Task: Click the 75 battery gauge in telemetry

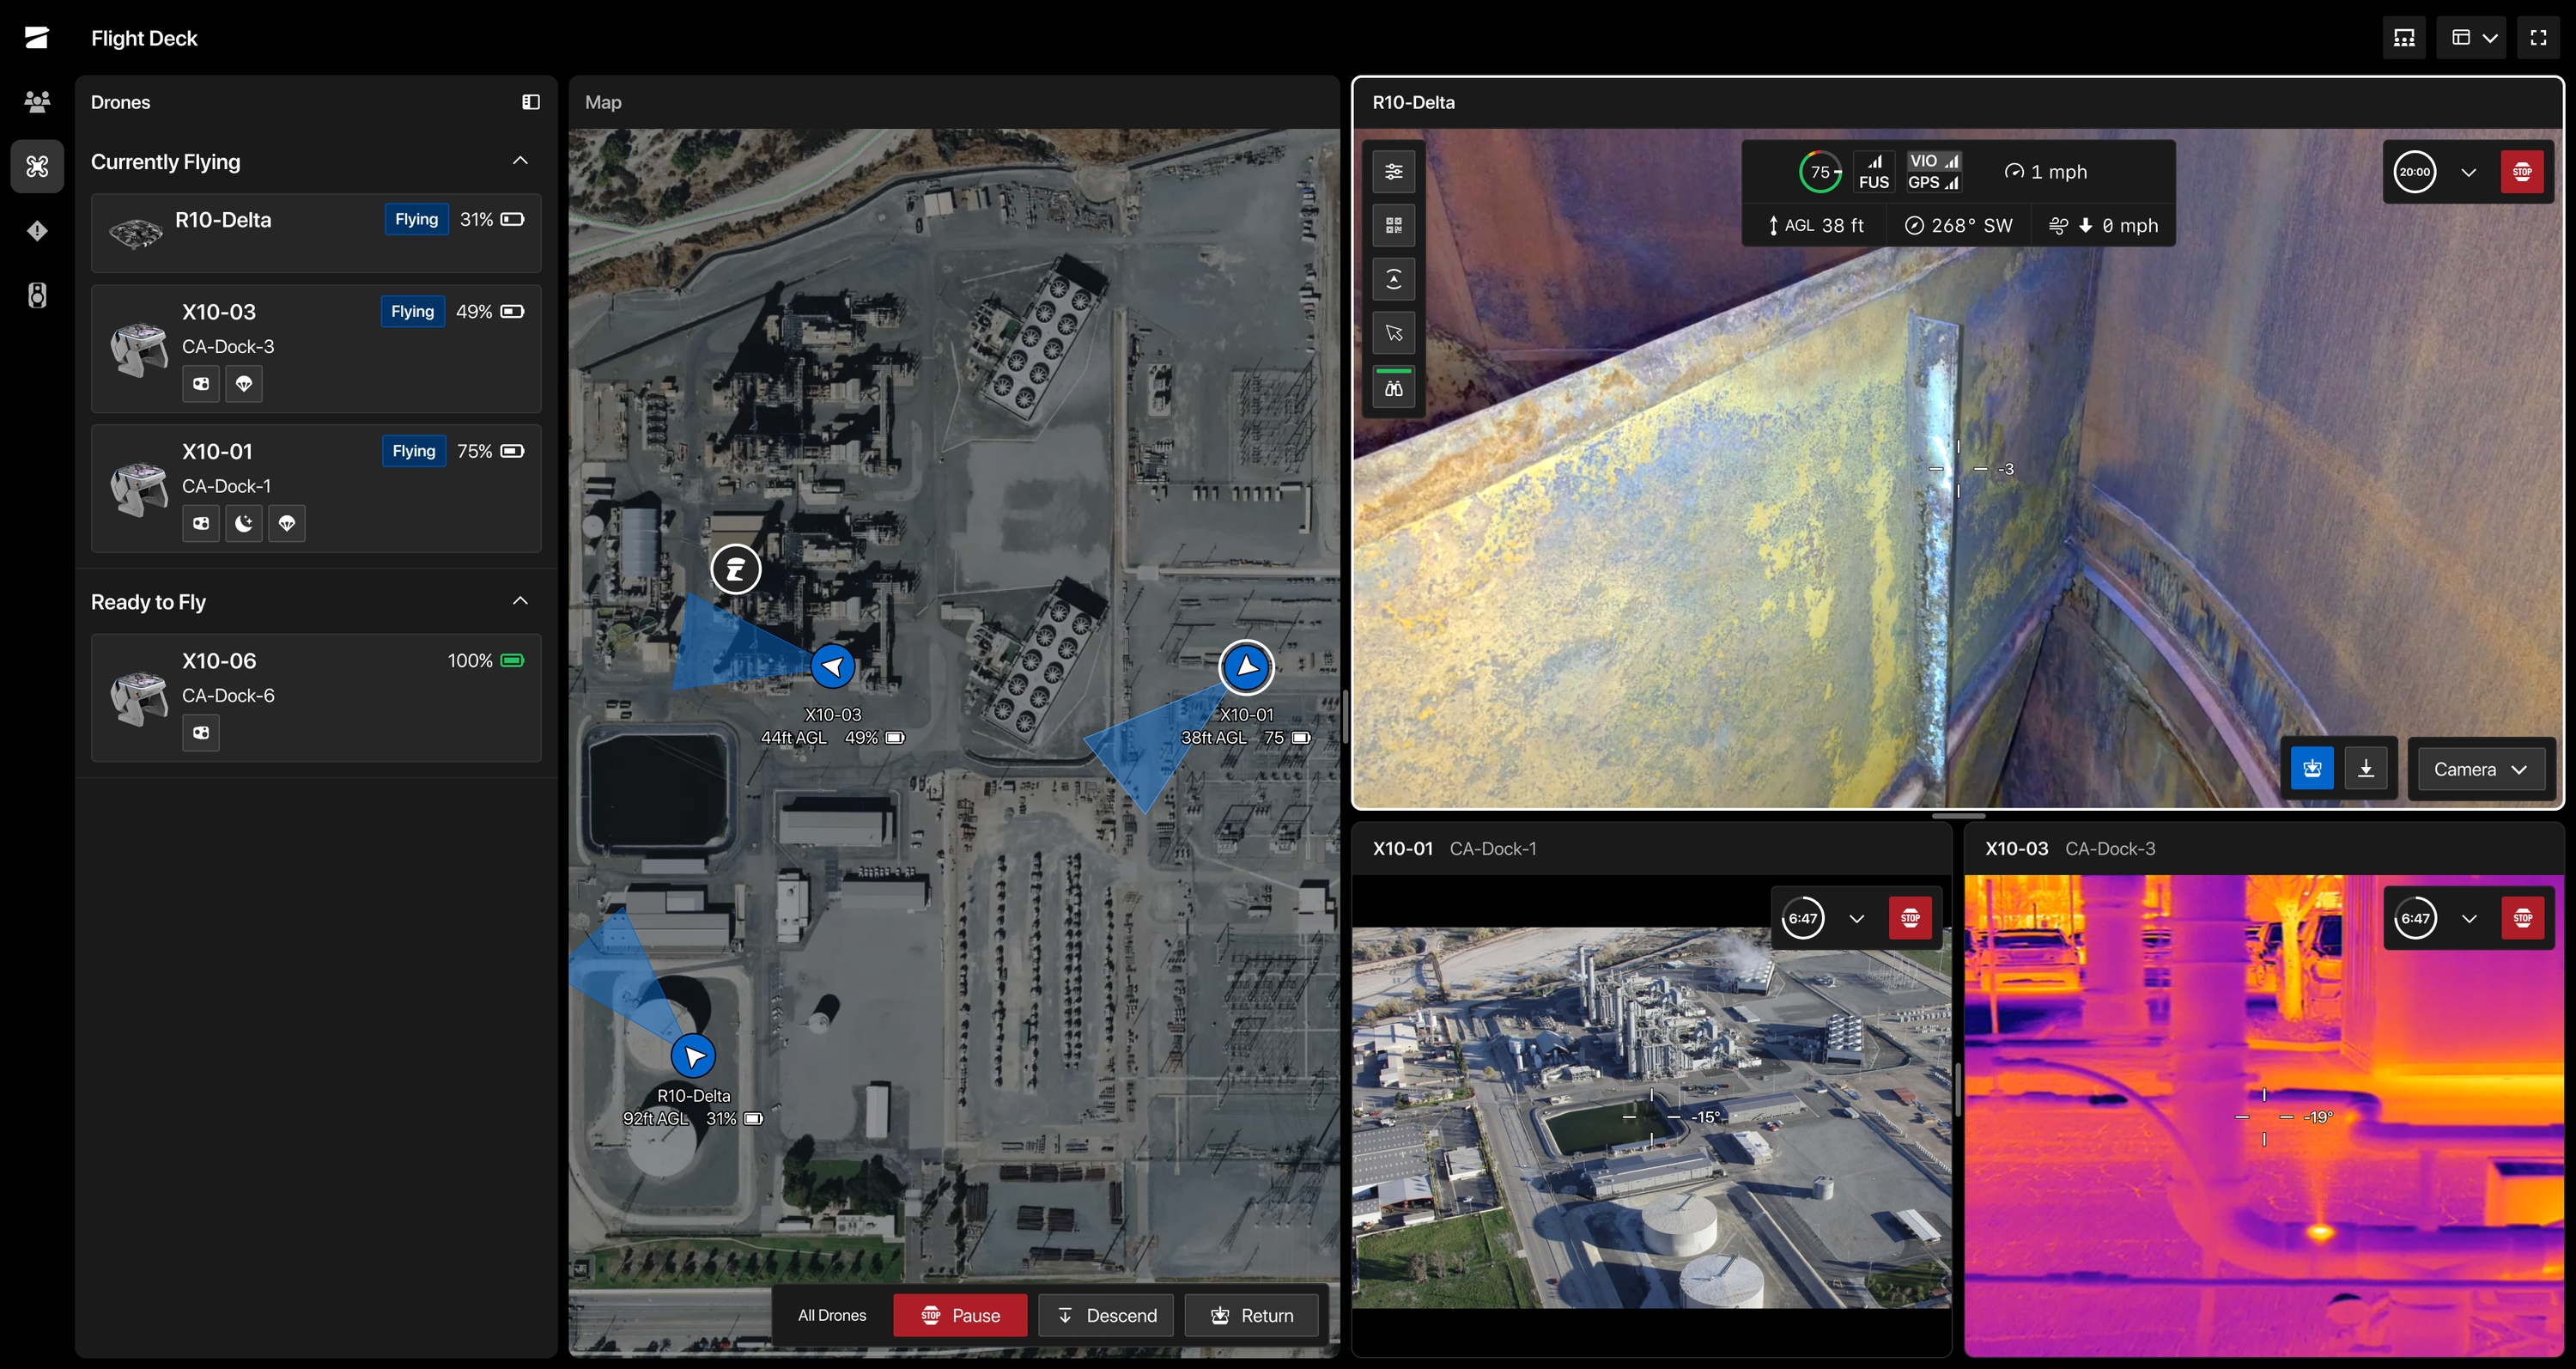Action: [x=1820, y=172]
